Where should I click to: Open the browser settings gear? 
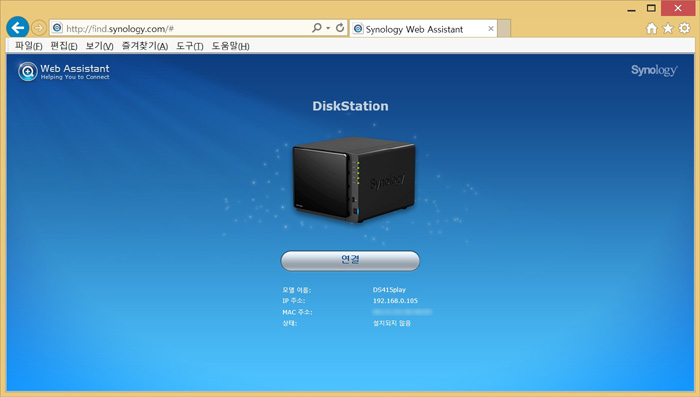[x=684, y=28]
